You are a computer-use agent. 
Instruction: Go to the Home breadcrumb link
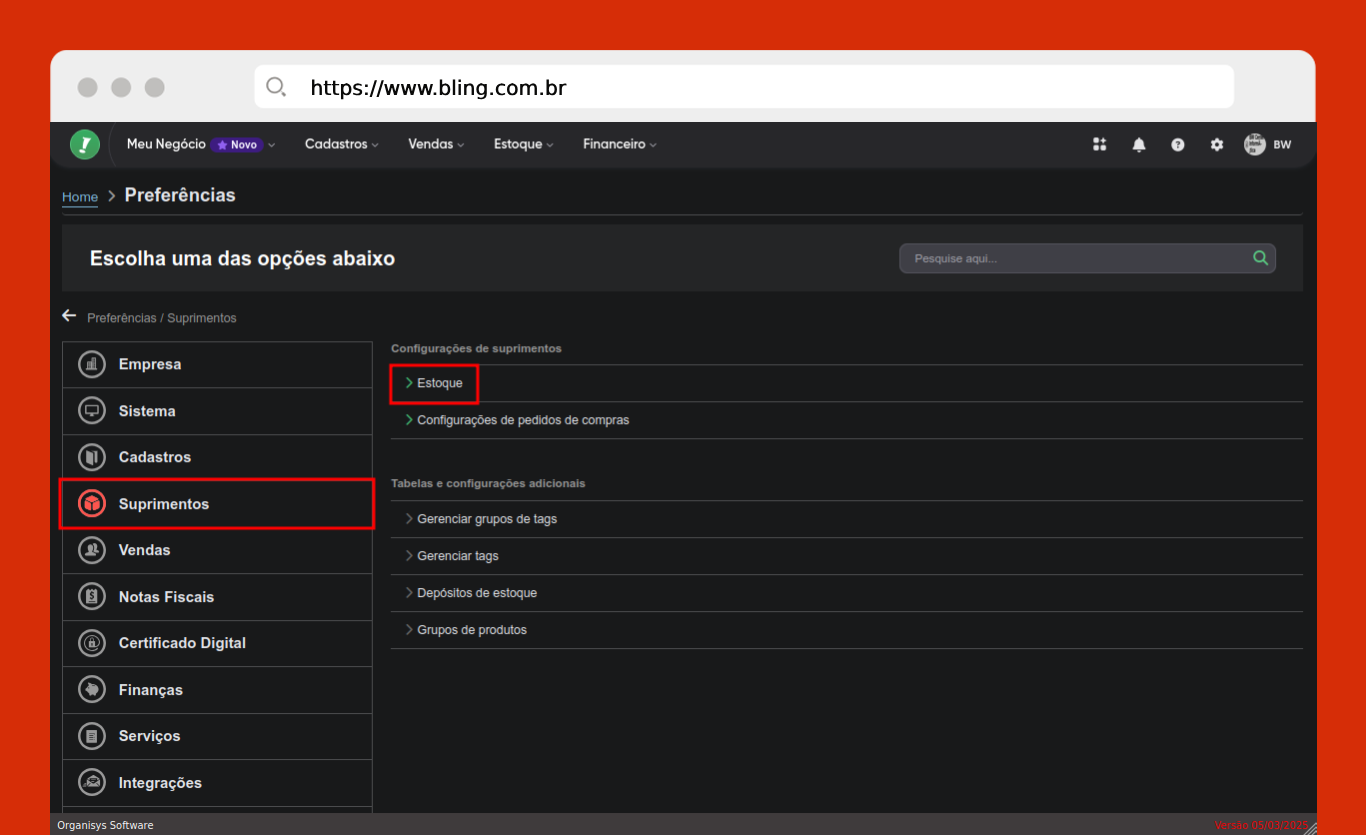coord(80,197)
